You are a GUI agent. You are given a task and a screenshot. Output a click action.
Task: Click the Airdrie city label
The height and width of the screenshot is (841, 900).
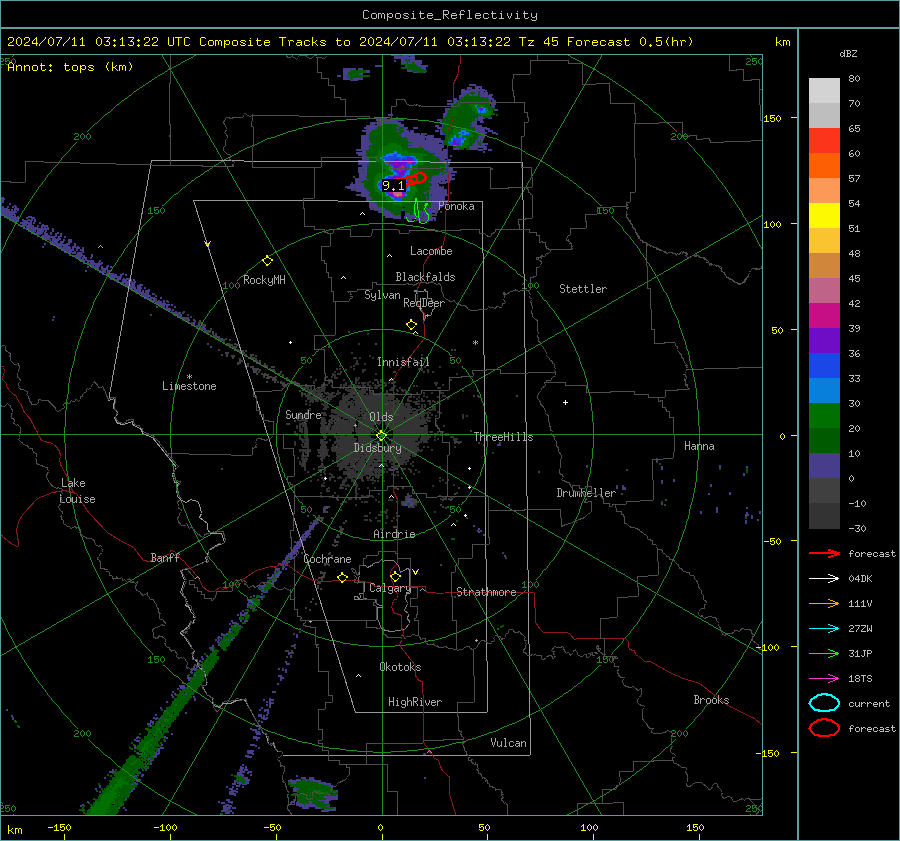(x=394, y=534)
